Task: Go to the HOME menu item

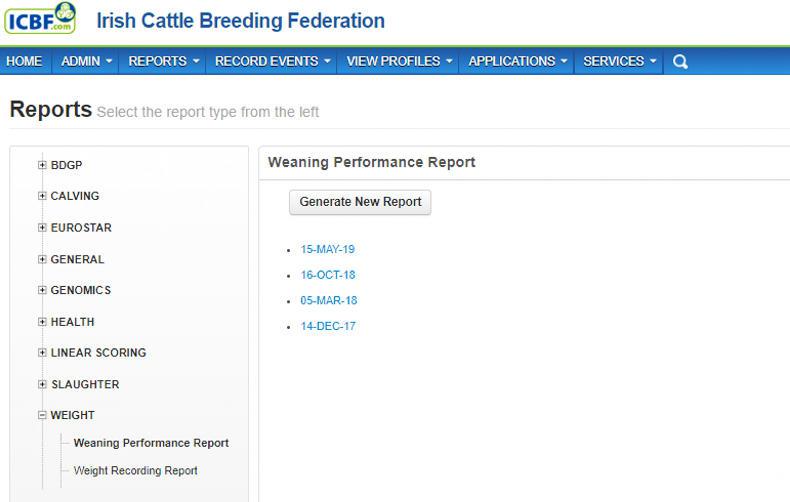Action: tap(24, 61)
